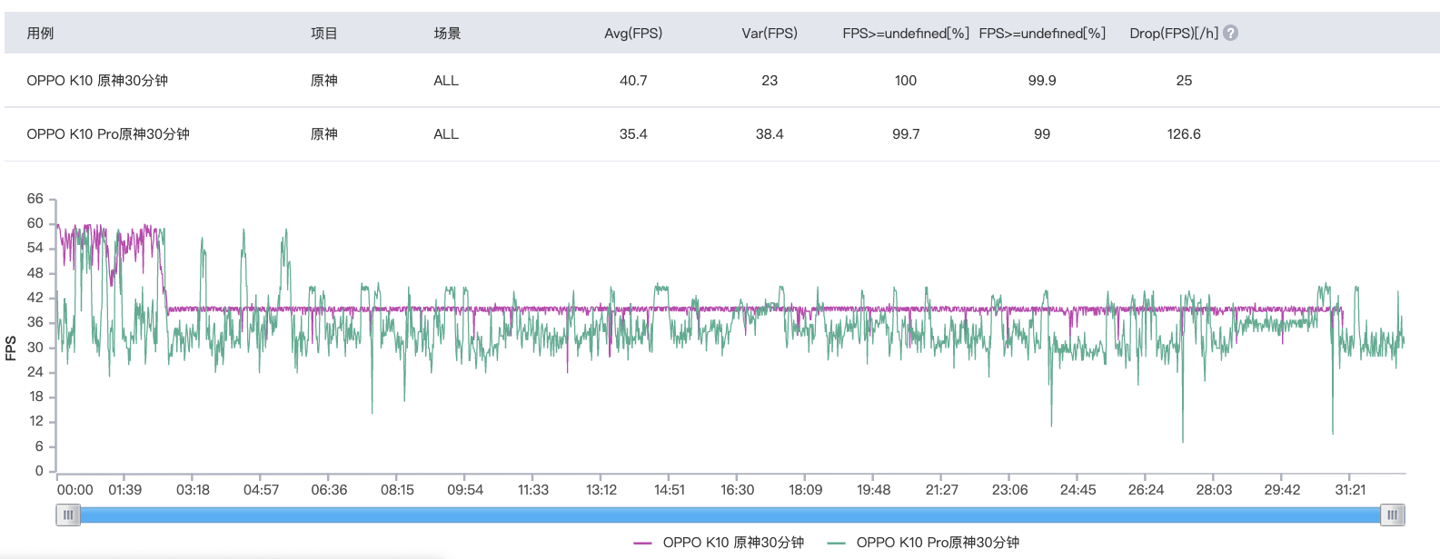1440x559 pixels.
Task: Click the variance value 23
Action: [769, 80]
